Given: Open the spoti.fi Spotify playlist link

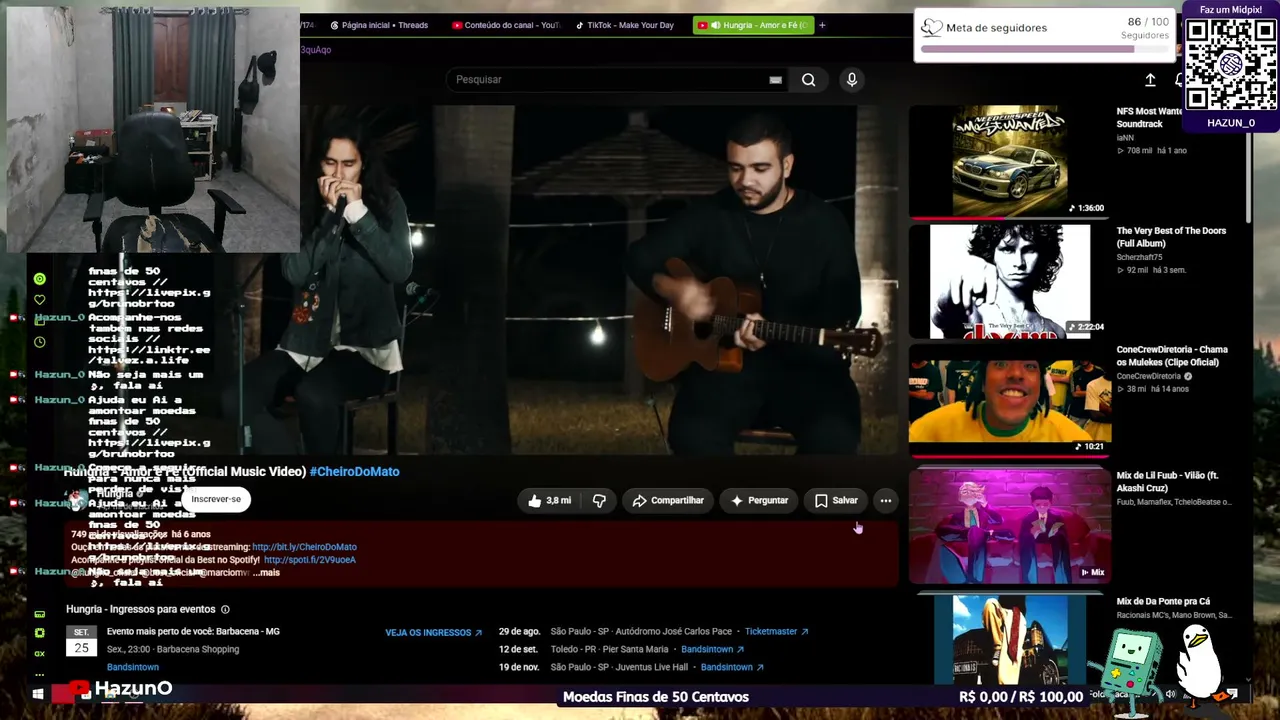Looking at the screenshot, I should (x=310, y=560).
